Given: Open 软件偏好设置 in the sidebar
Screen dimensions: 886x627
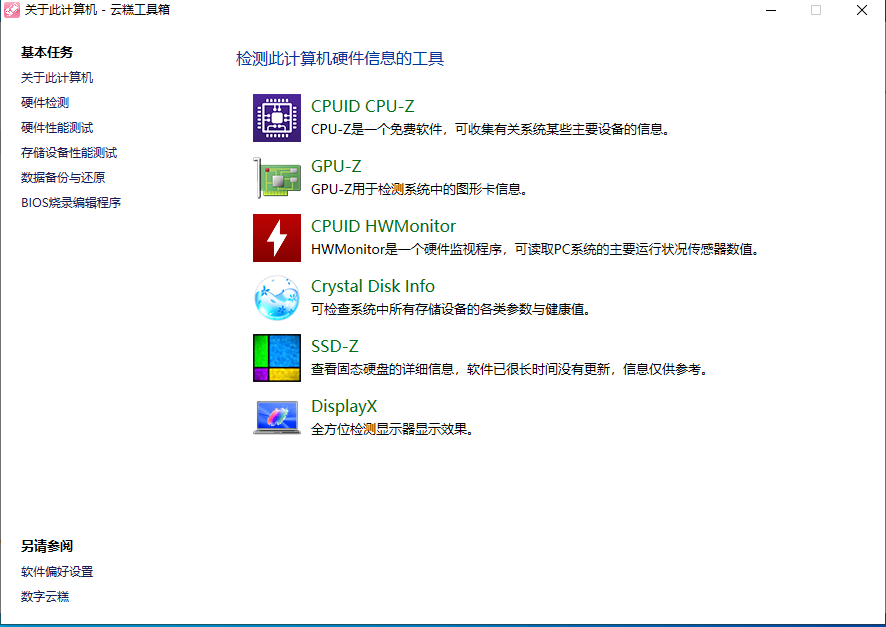Looking at the screenshot, I should tap(57, 571).
